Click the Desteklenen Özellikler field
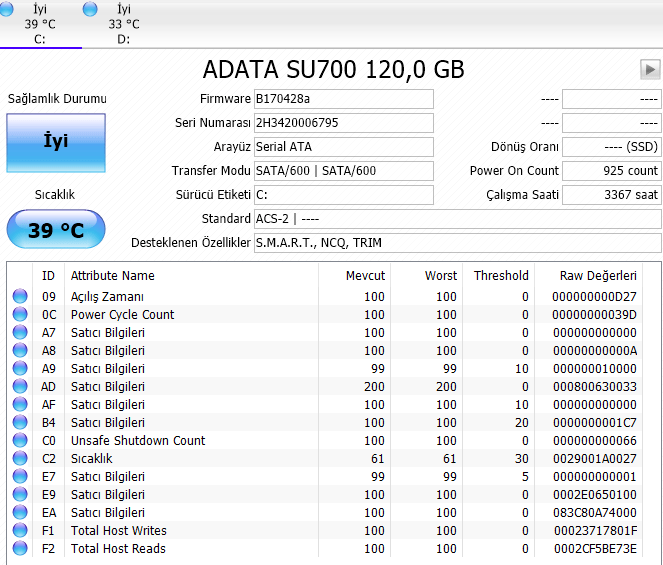 [x=457, y=243]
